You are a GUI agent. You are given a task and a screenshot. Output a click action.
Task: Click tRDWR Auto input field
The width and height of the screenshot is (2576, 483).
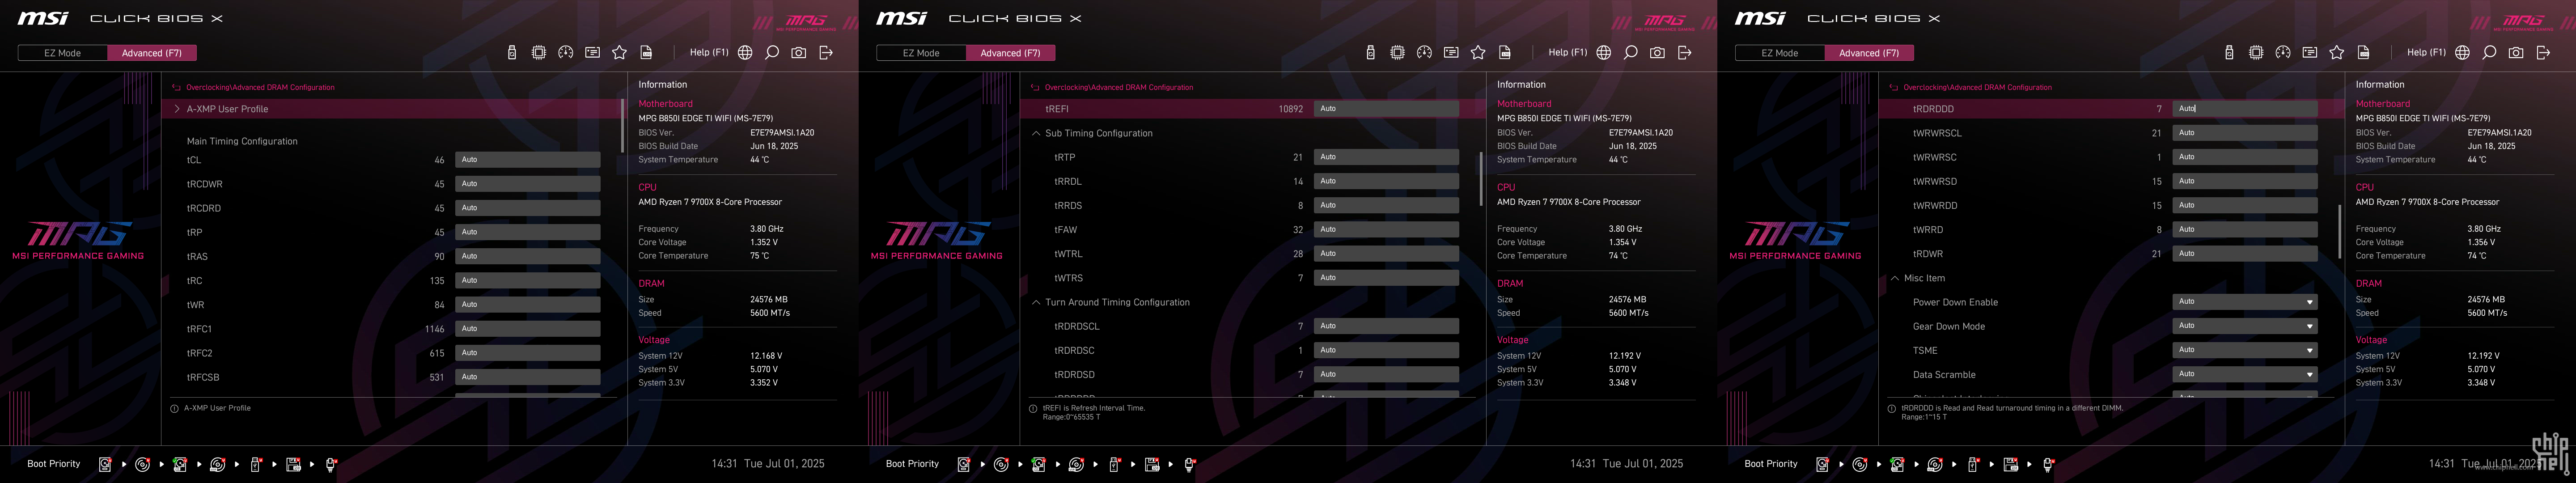(2245, 254)
